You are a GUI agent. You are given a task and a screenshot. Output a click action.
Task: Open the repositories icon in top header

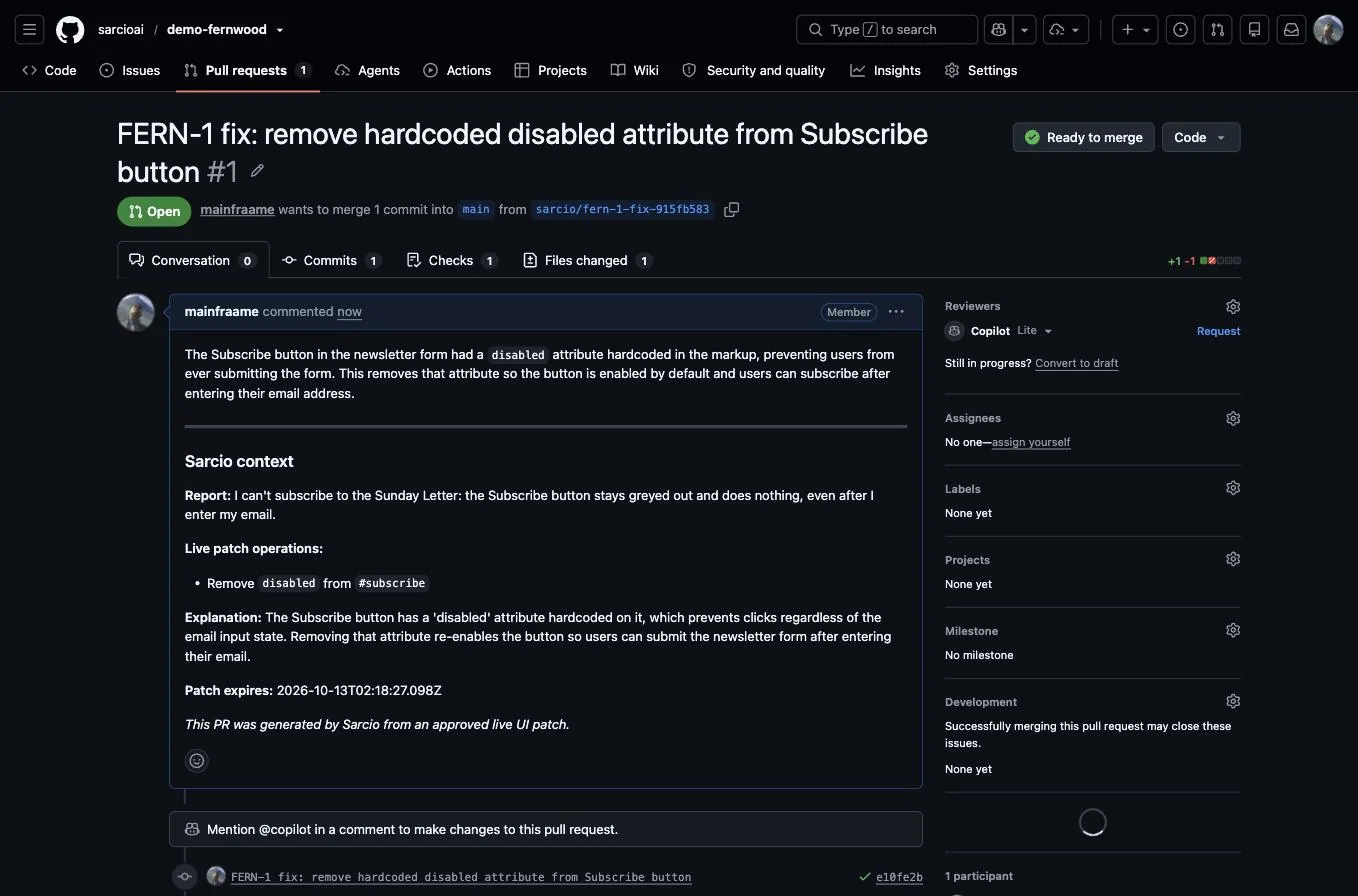pos(1254,30)
